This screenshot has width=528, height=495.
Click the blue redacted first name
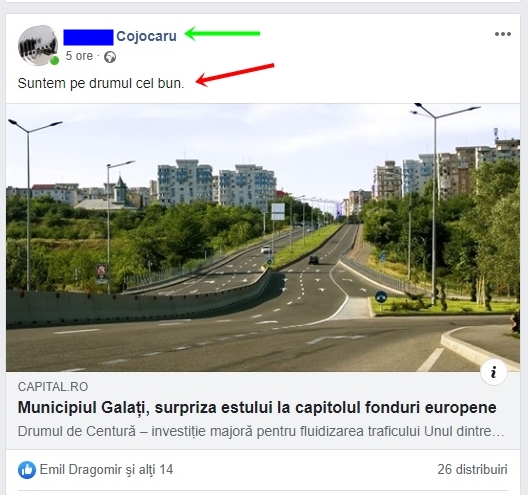[88, 37]
